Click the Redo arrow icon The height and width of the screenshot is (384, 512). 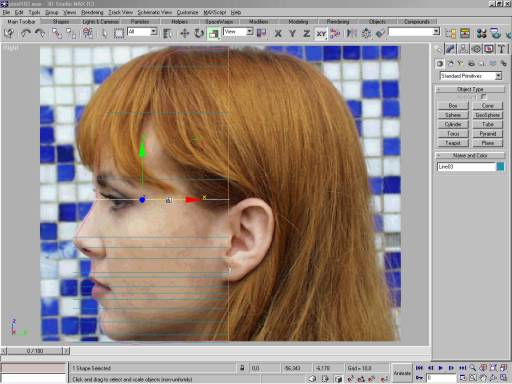(40, 33)
